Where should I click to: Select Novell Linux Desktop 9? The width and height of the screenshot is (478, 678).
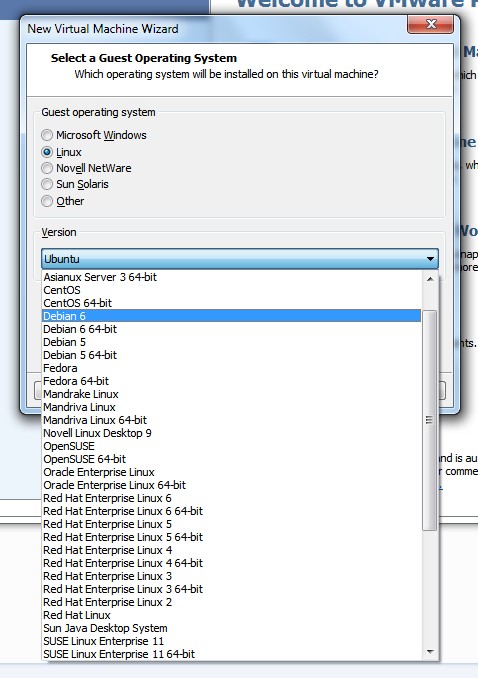(x=231, y=433)
